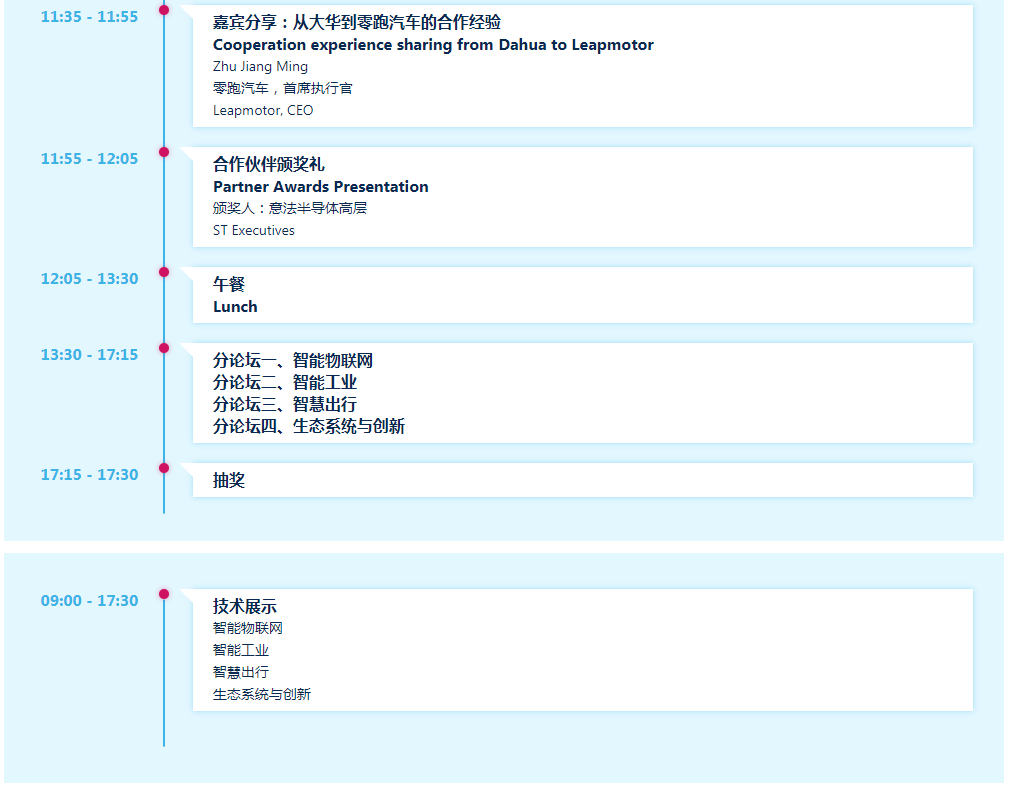Click '智慧出行' under 技术展示
Screen dimensions: 1010x787
(x=241, y=672)
